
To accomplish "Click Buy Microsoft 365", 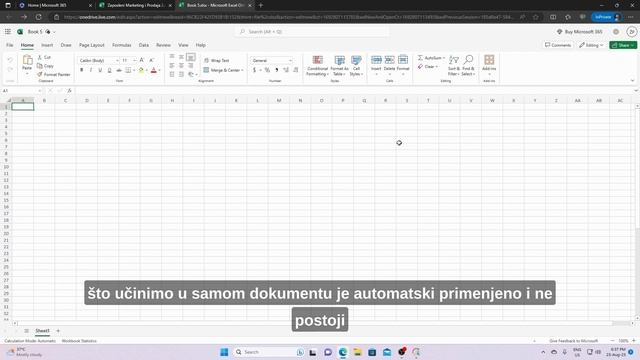I will [x=580, y=31].
